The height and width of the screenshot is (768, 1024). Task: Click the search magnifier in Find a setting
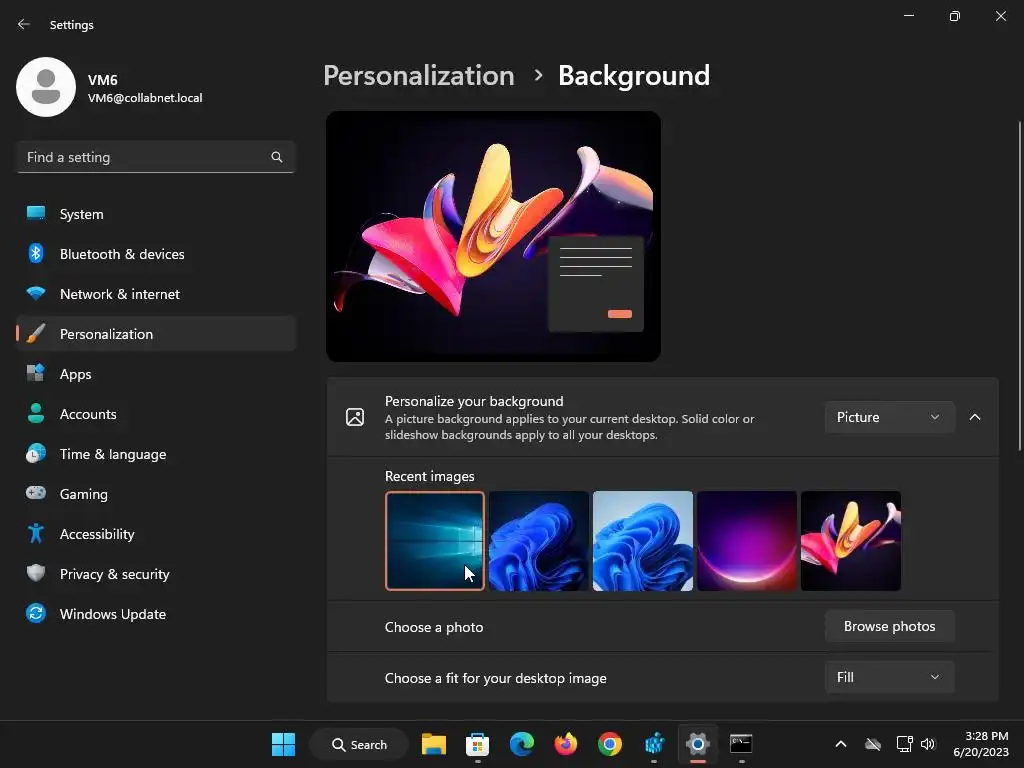coord(277,157)
